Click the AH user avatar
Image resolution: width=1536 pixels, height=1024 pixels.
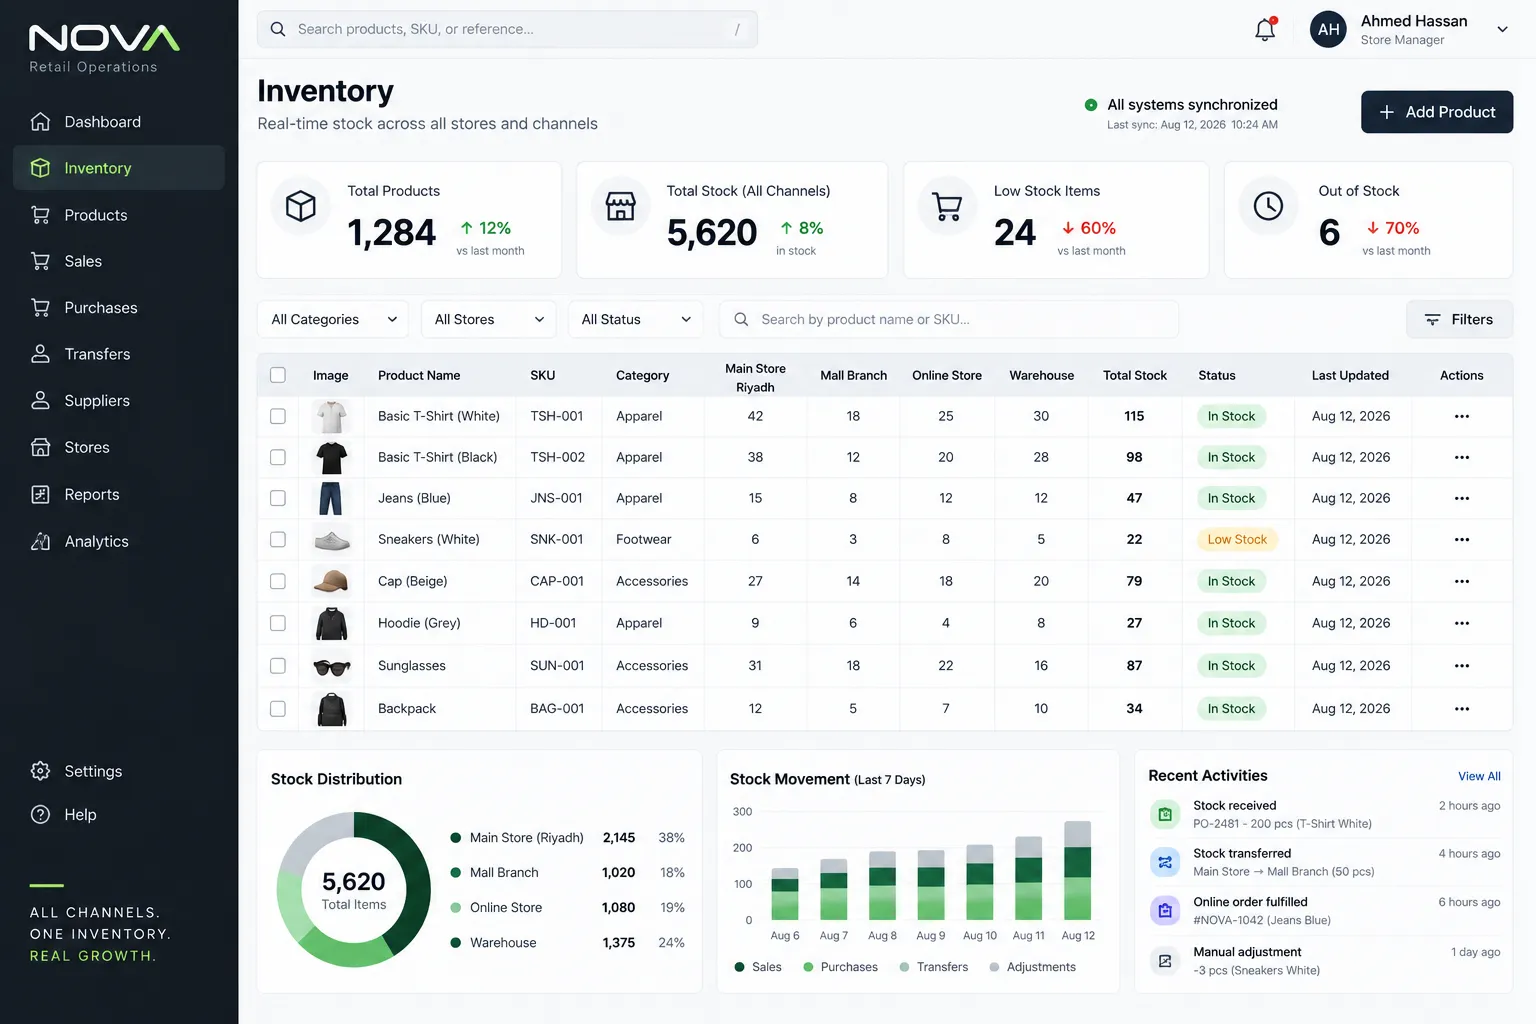1328,29
